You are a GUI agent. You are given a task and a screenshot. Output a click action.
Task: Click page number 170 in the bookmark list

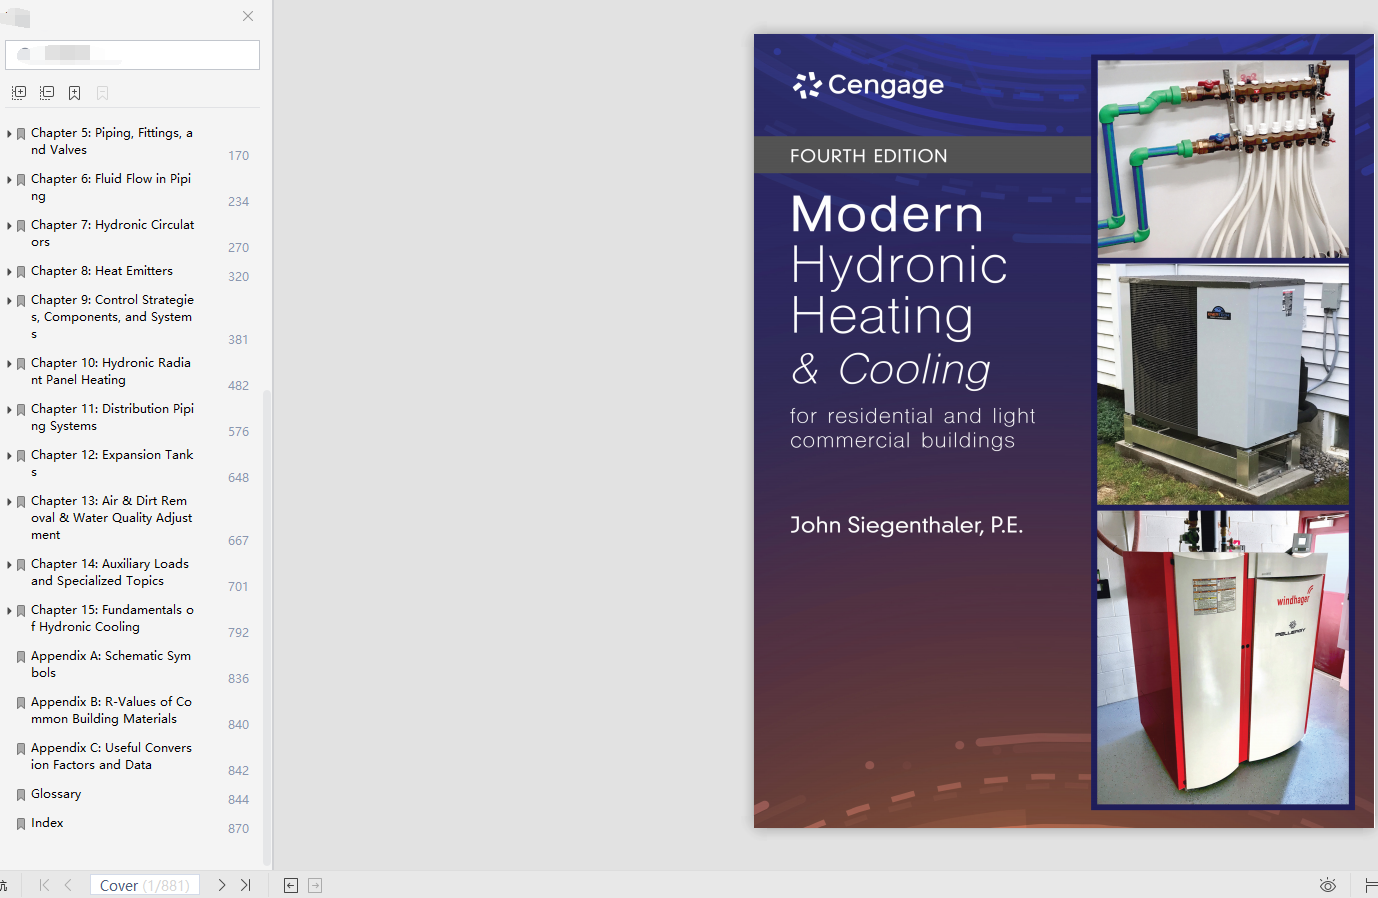click(x=238, y=156)
